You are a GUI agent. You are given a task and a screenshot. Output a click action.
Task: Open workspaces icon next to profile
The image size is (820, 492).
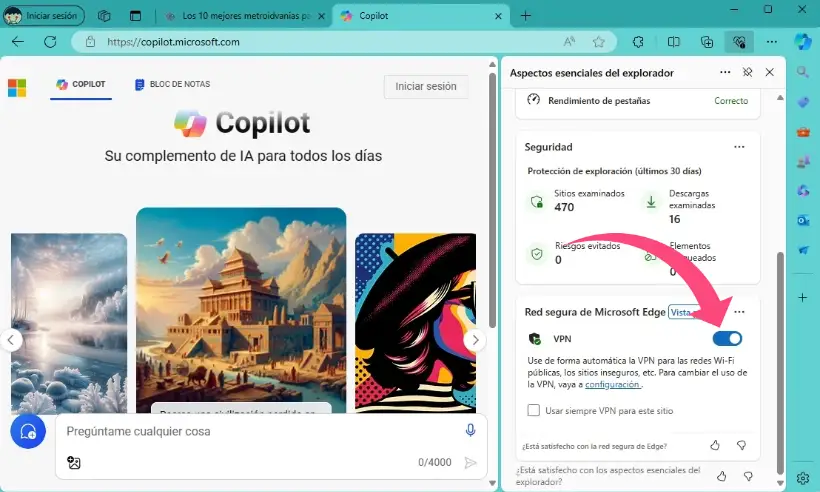pos(104,16)
